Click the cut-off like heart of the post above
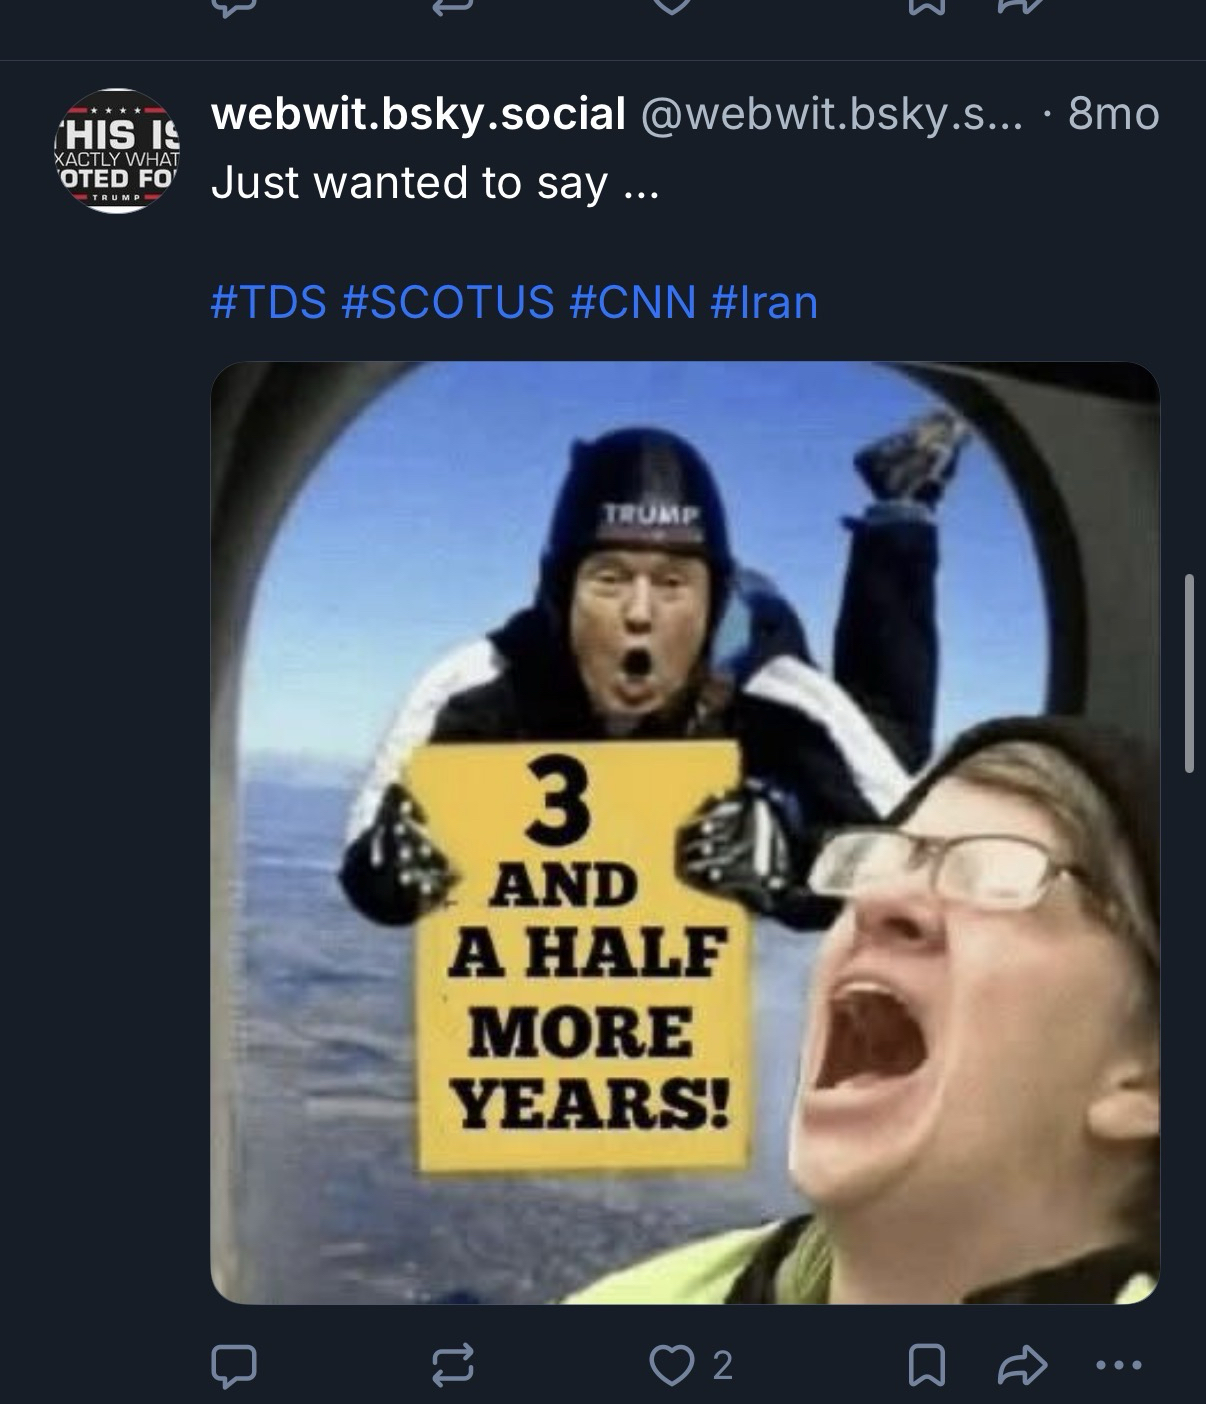Viewport: 1206px width, 1404px height. [671, 6]
